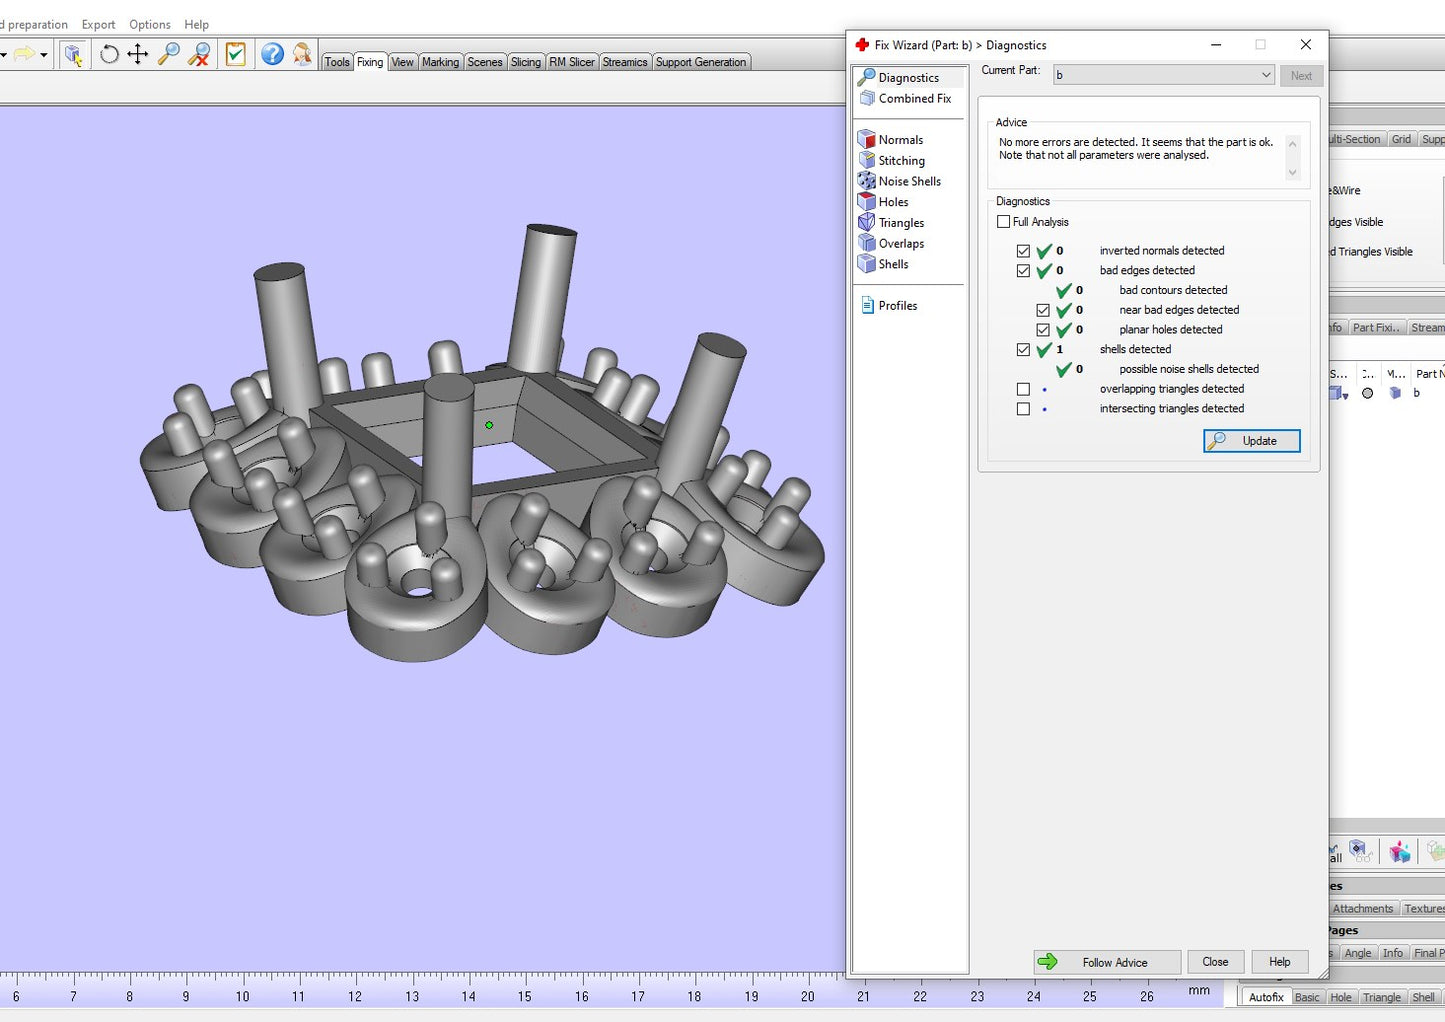Open the Options menu
The image size is (1445, 1022).
click(149, 24)
